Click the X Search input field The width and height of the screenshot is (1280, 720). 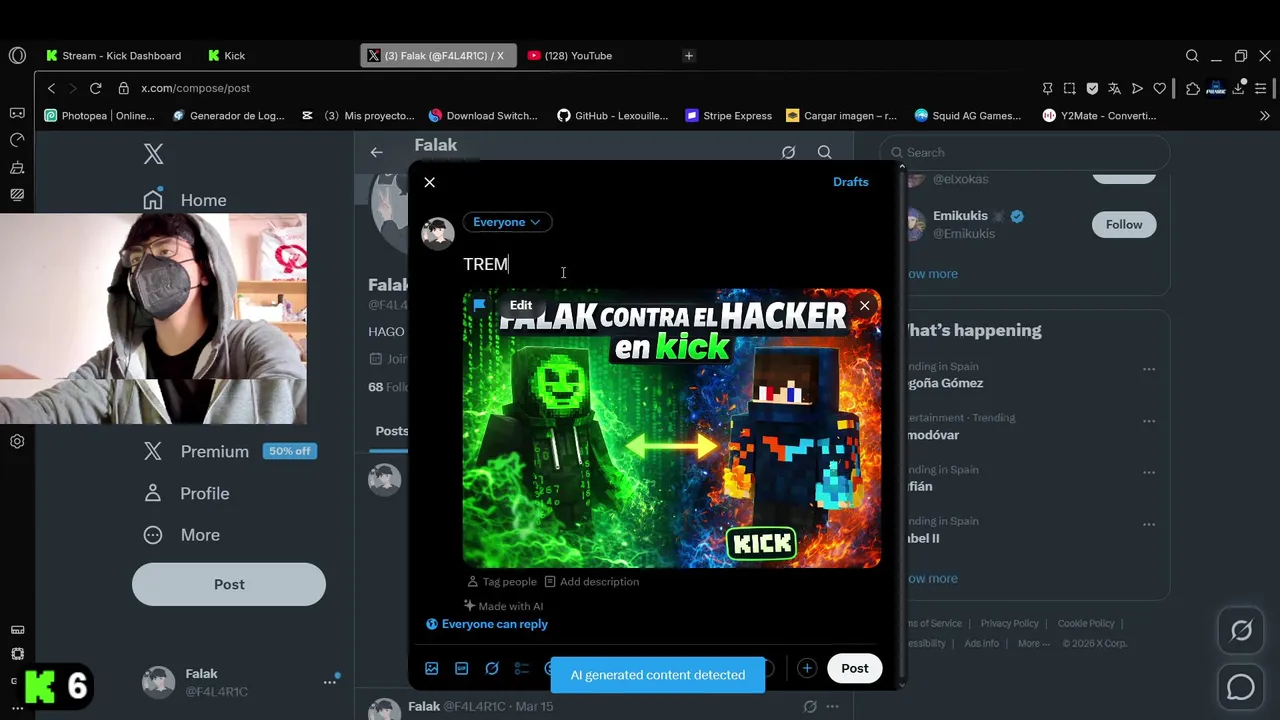1025,153
